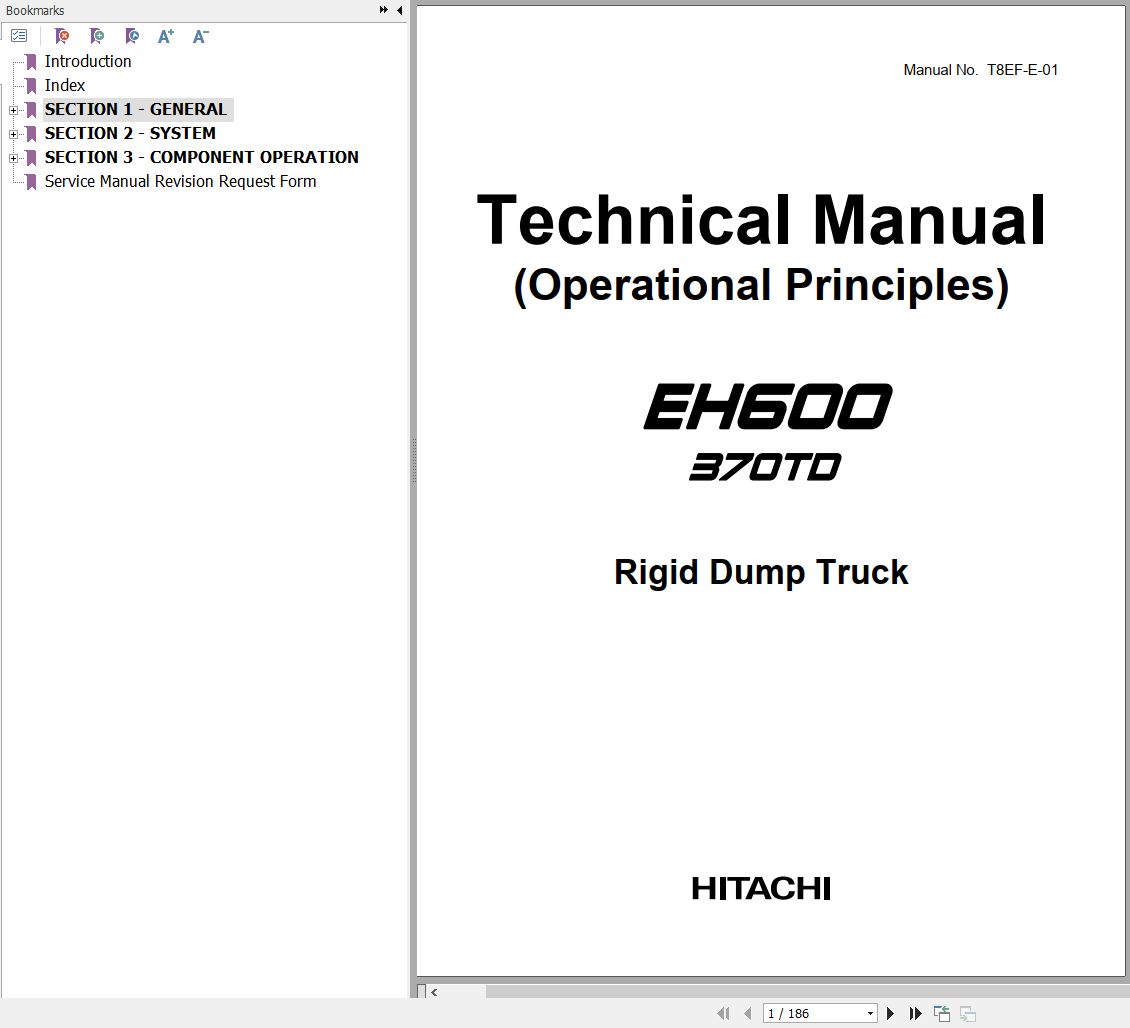Viewport: 1130px width, 1028px height.
Task: Expand the bookmarks panel with double arrow
Action: coord(383,10)
